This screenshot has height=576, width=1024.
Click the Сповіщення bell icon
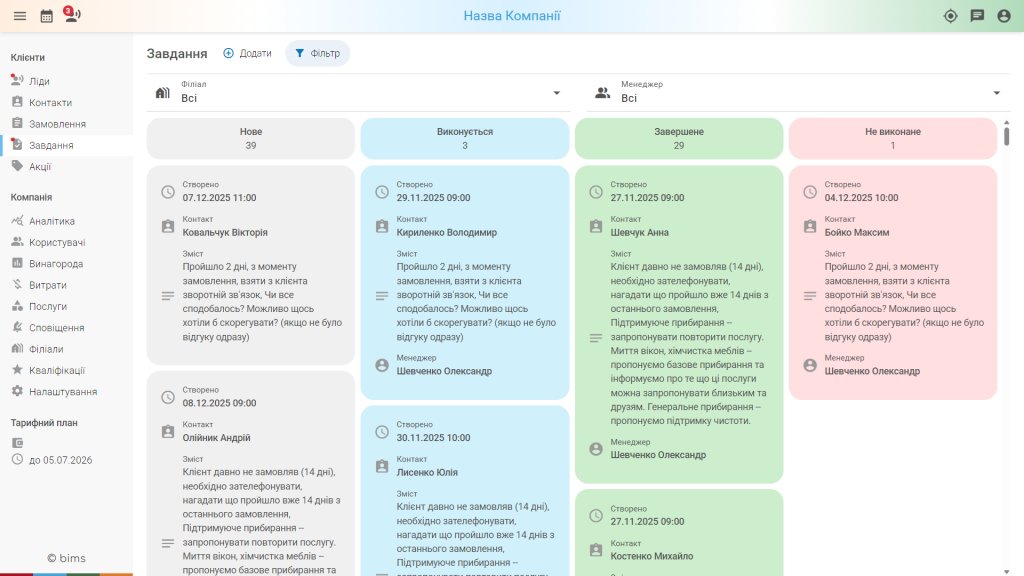[x=17, y=327]
